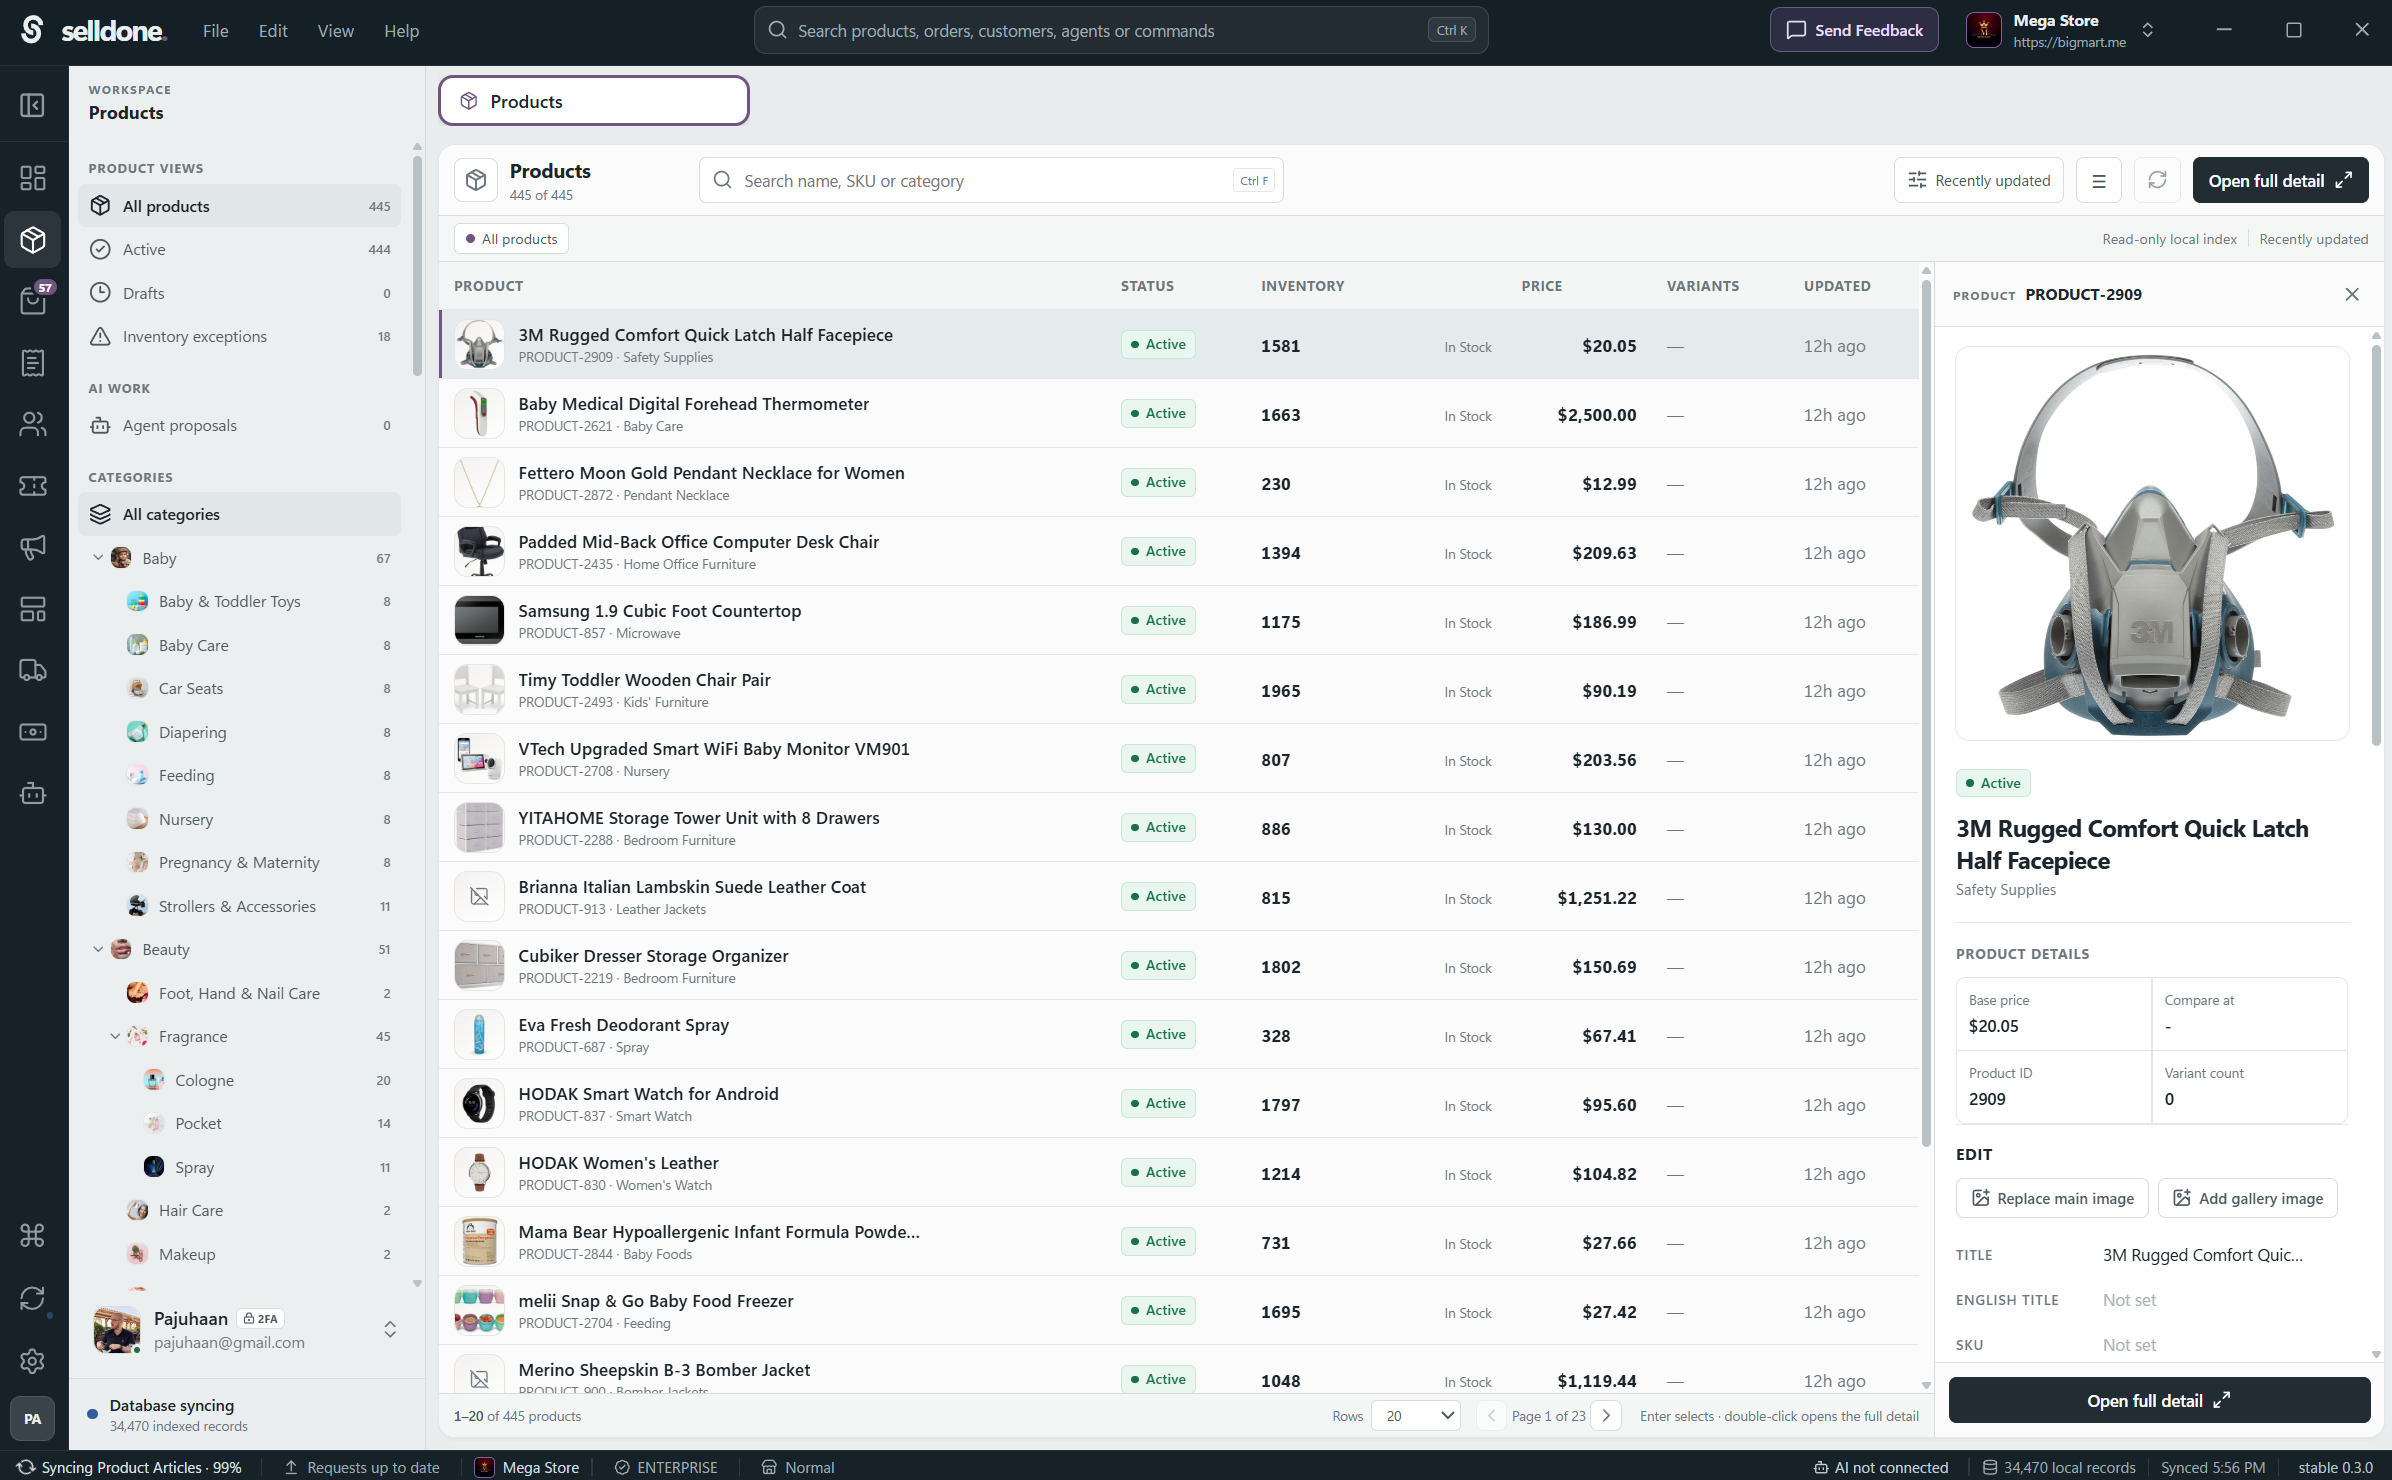
Task: Open the File menu
Action: click(x=215, y=31)
